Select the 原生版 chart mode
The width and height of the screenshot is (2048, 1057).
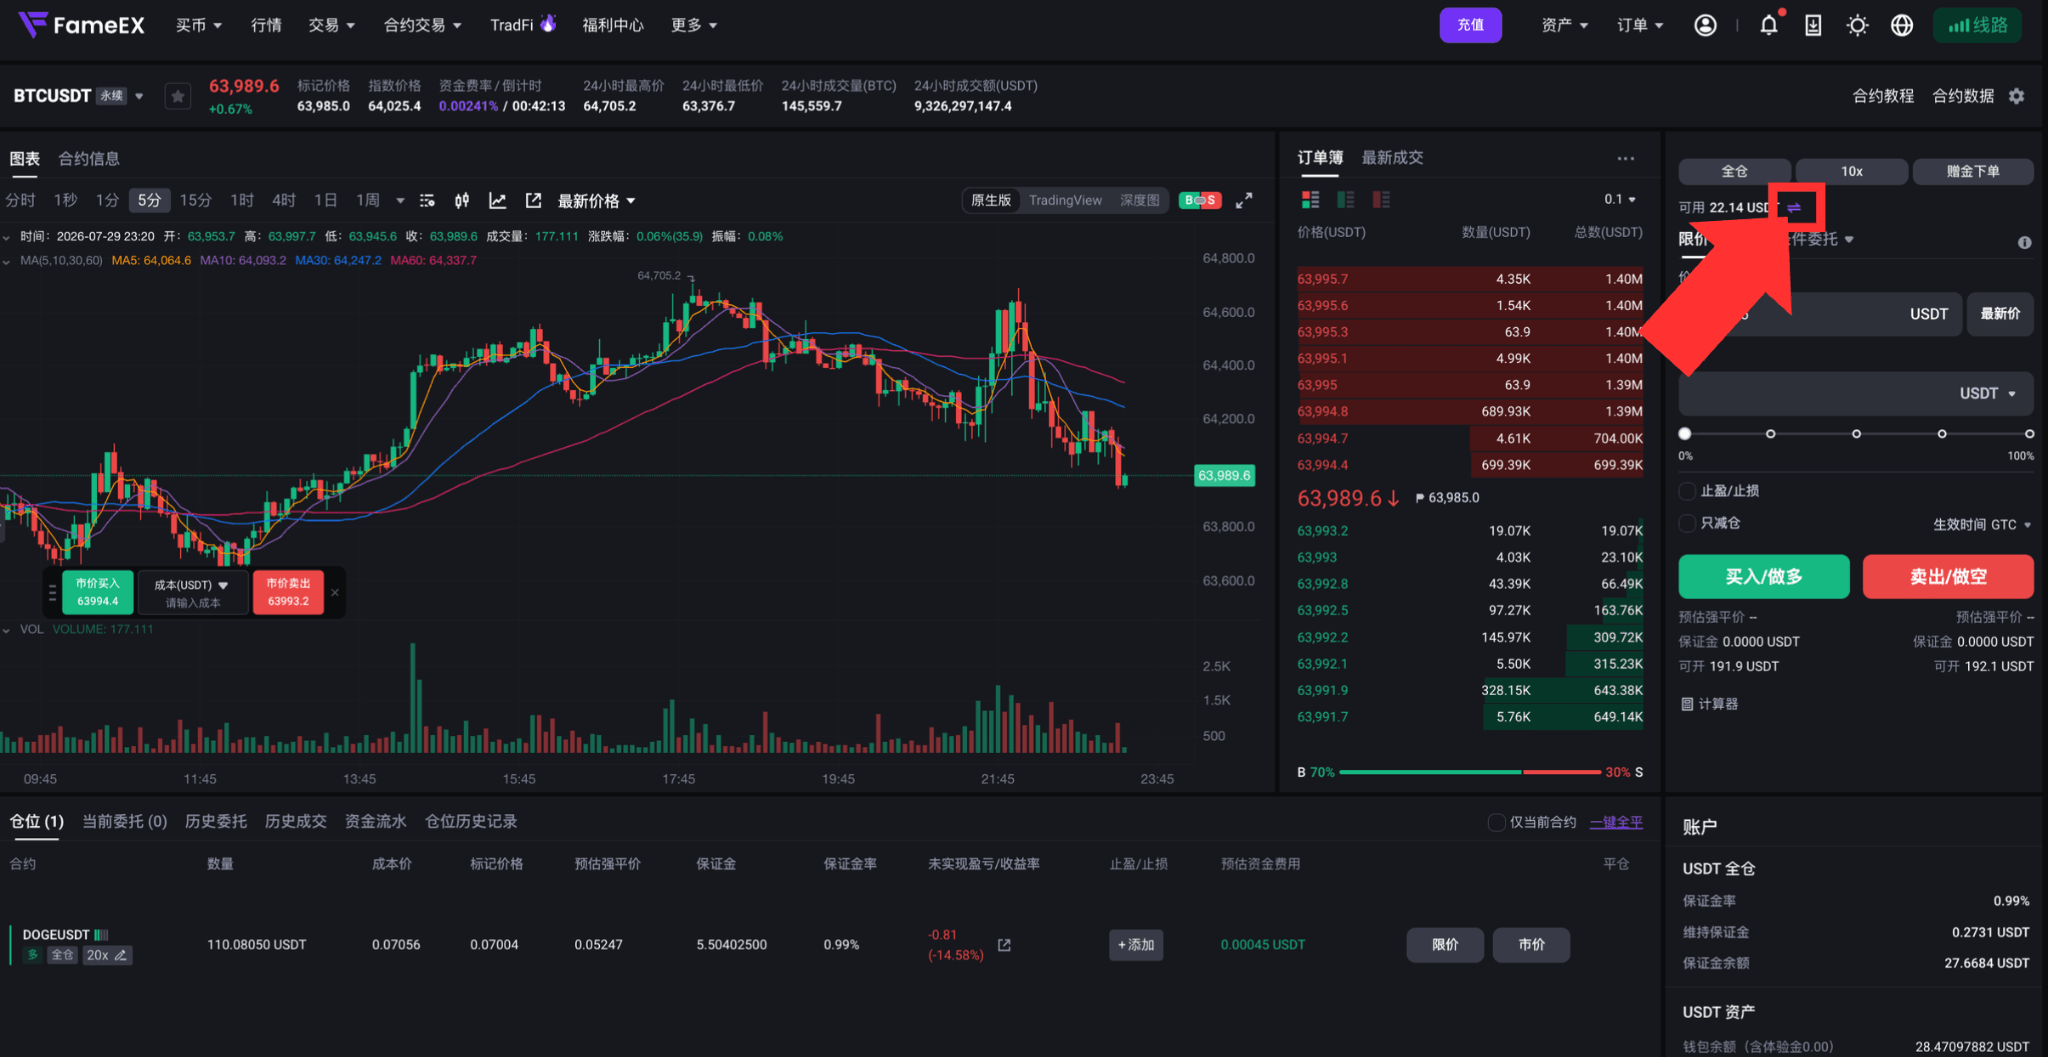(x=991, y=200)
